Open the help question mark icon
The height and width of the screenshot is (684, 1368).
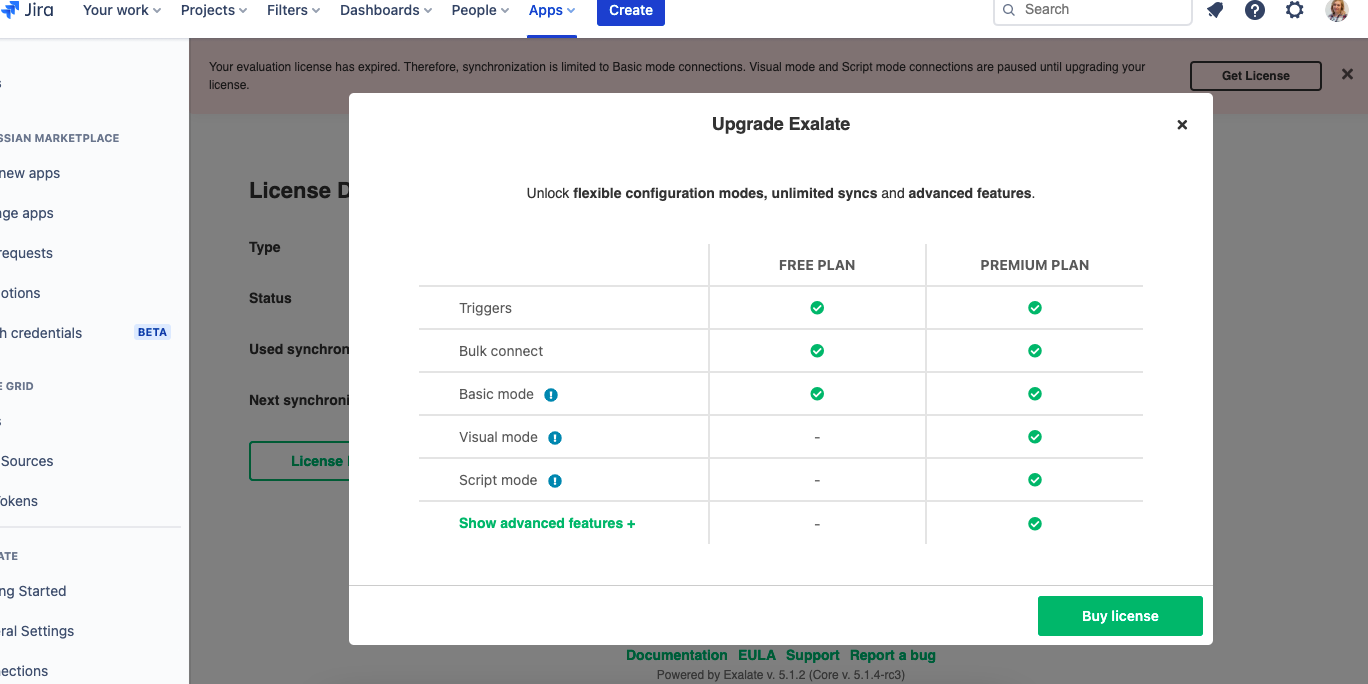point(1255,10)
